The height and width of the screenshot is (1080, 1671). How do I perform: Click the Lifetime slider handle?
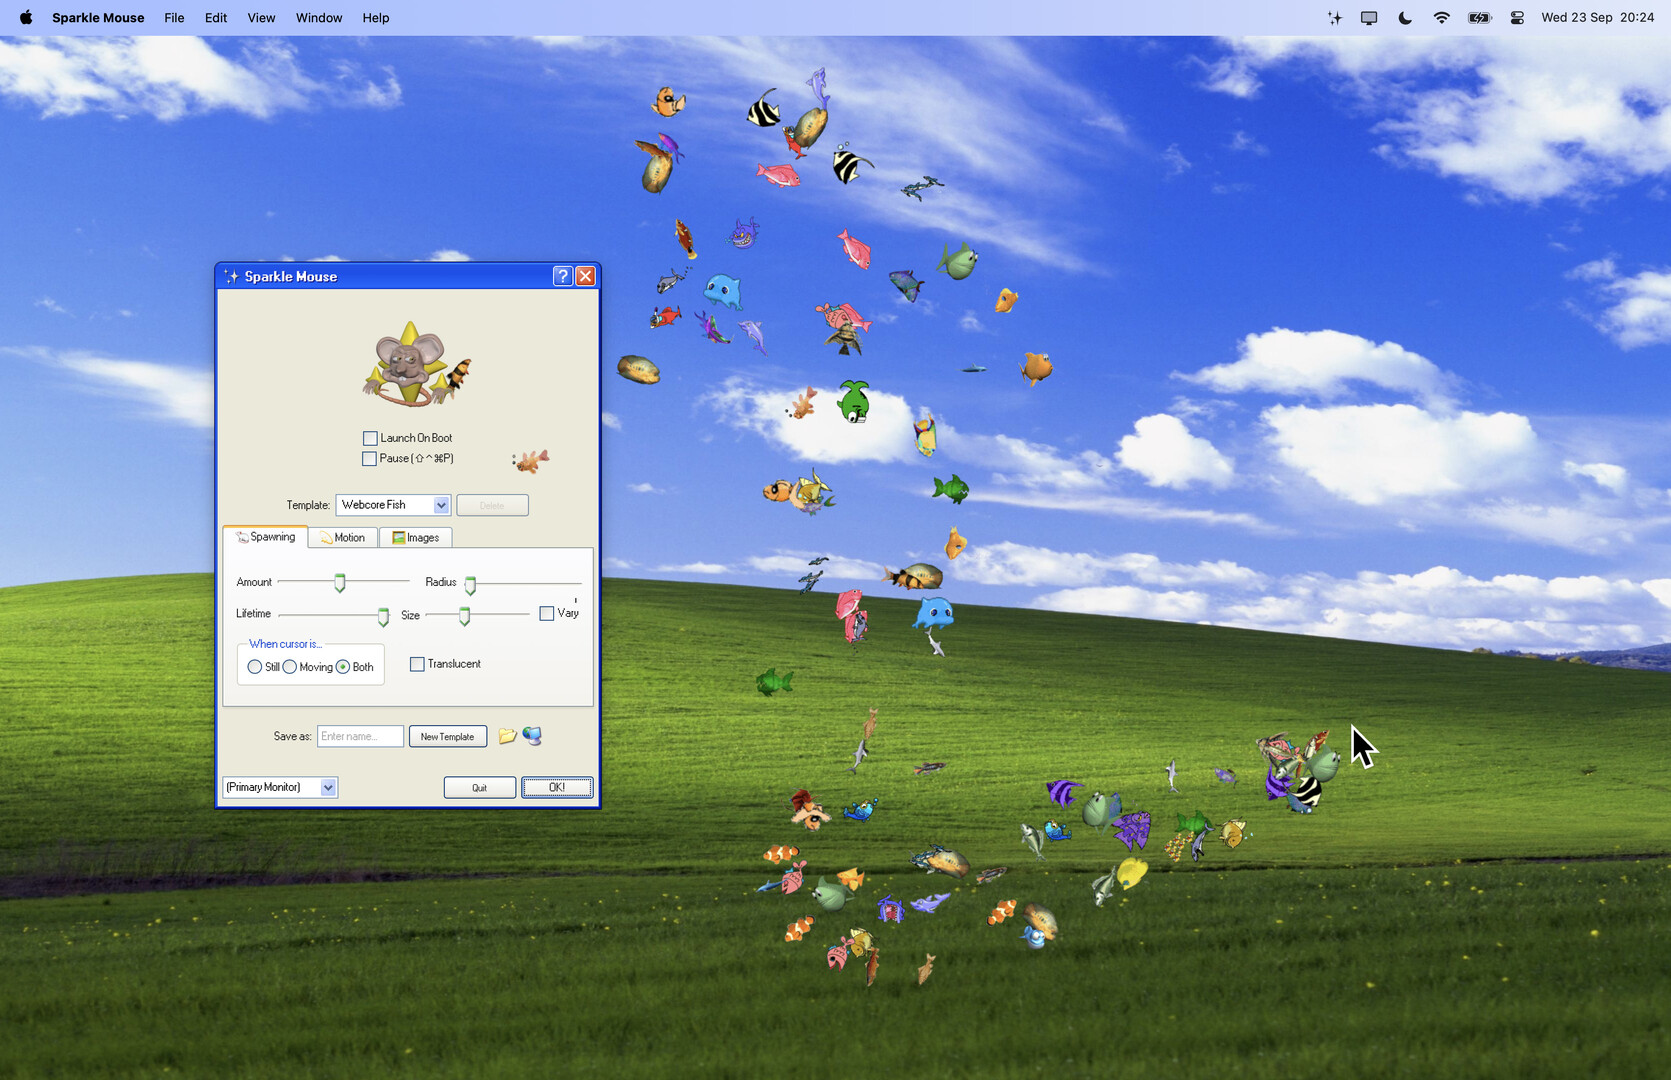[383, 616]
